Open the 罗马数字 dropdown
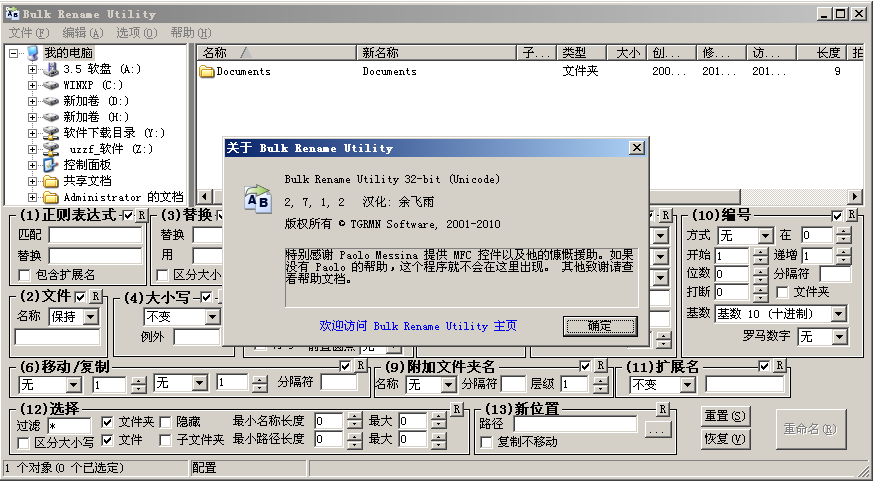Image resolution: width=874 pixels, height=482 pixels. pos(839,337)
